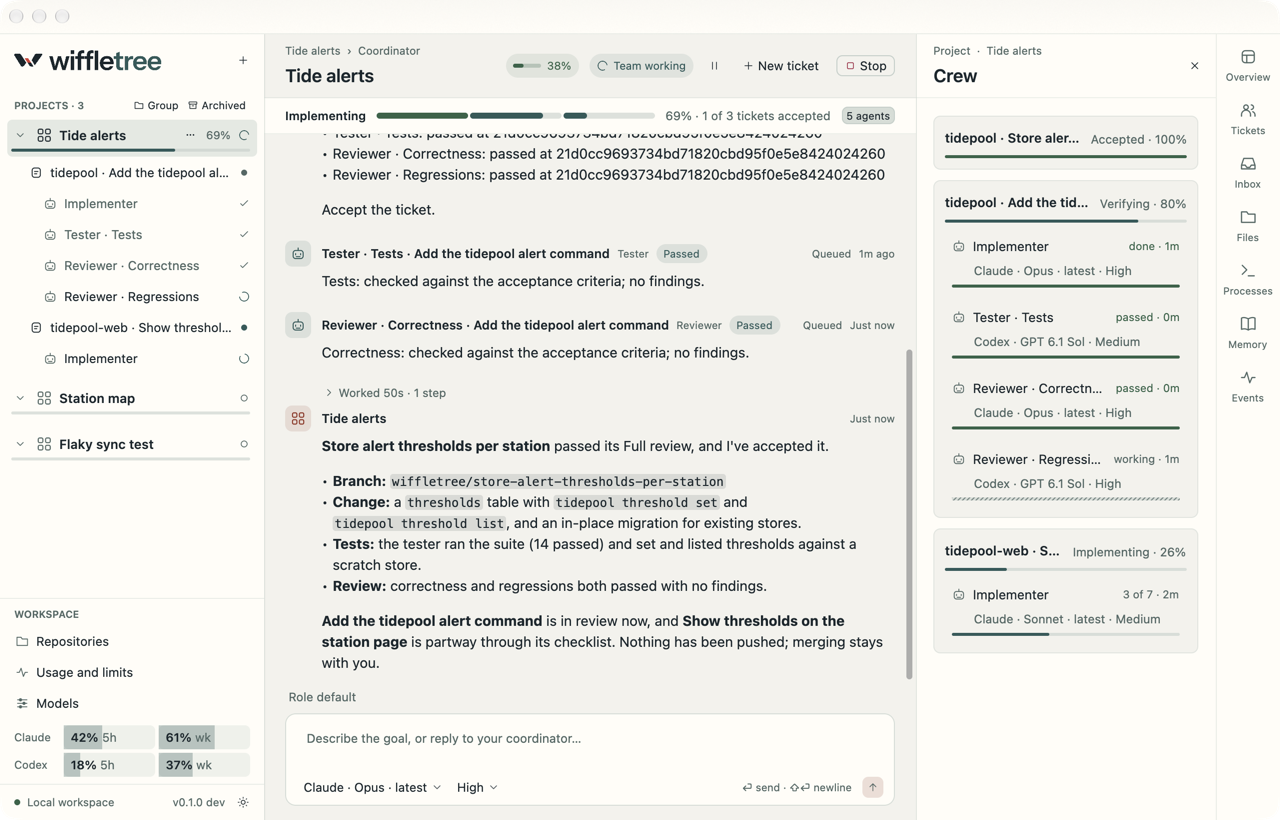Open the Files panel icon
The height and width of the screenshot is (820, 1280).
pyautogui.click(x=1248, y=226)
